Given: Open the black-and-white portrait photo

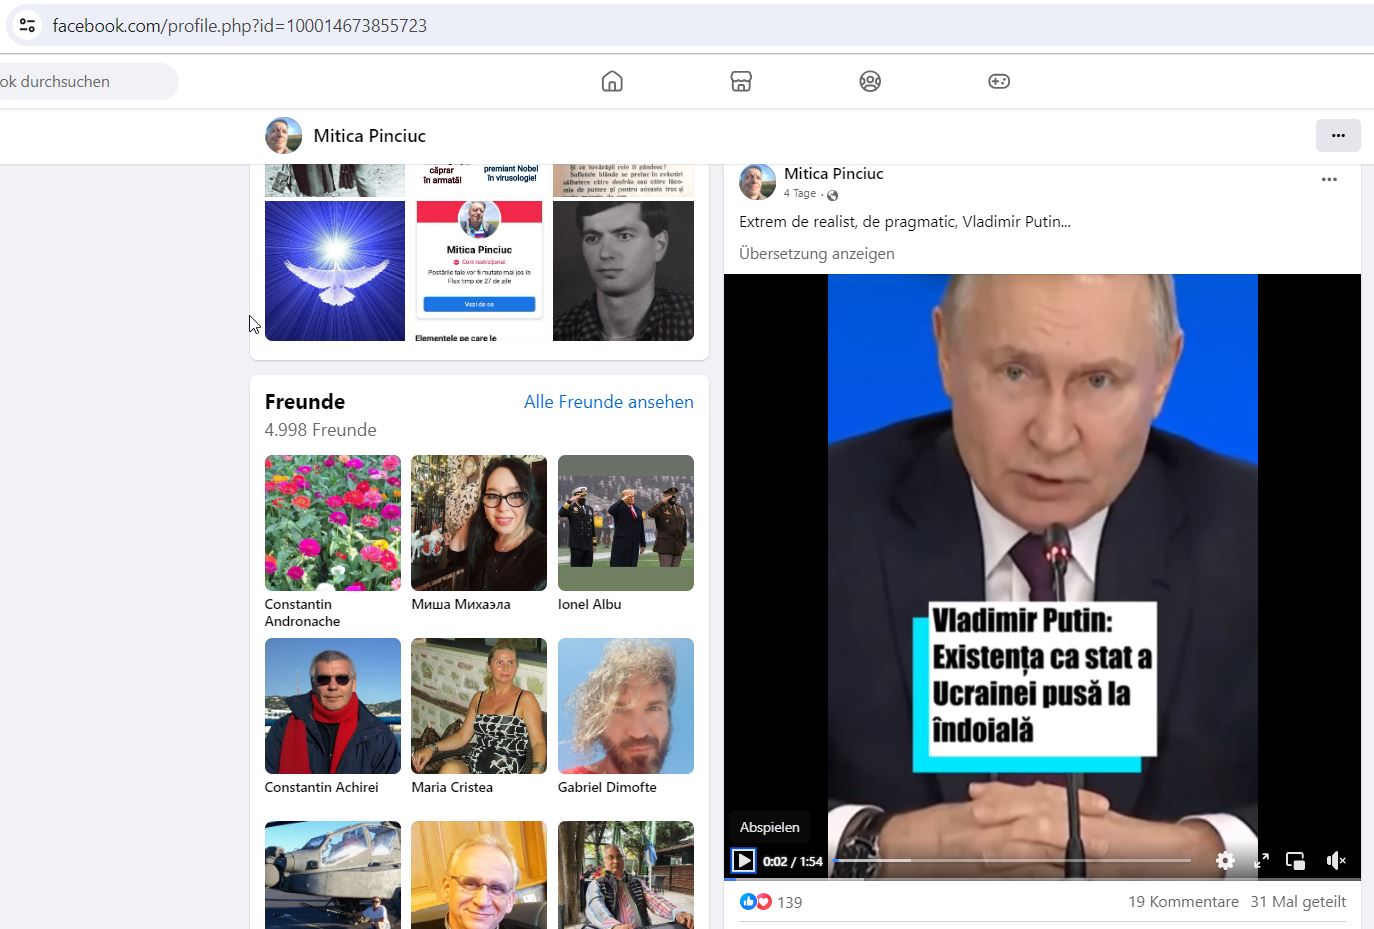Looking at the screenshot, I should tap(623, 271).
